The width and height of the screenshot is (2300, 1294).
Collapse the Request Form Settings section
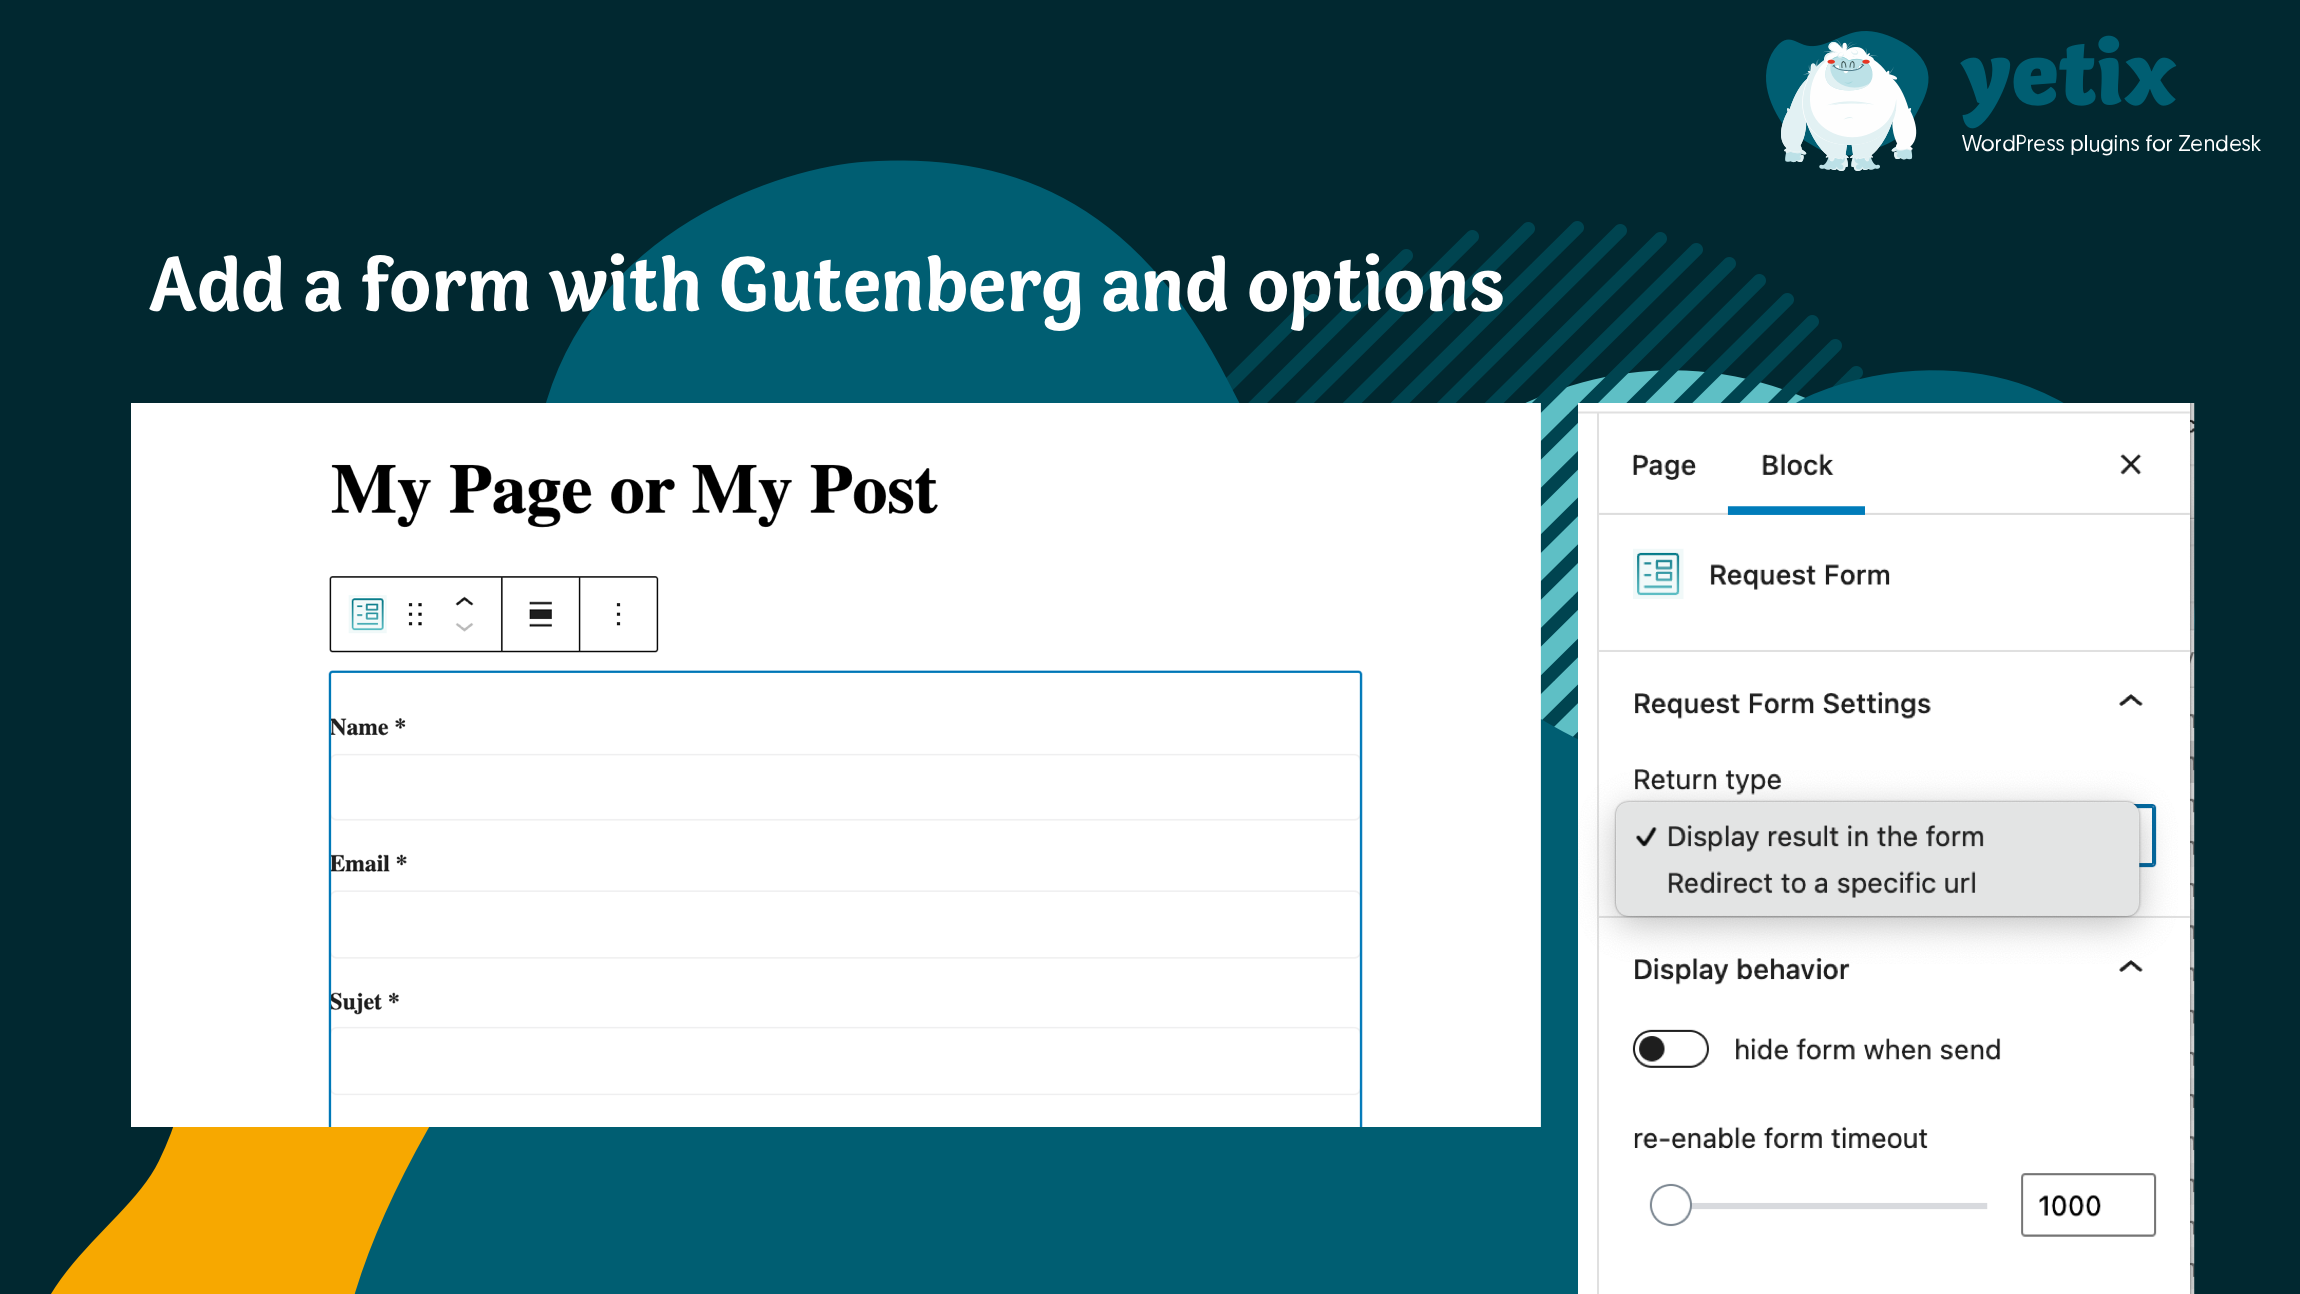pos(2130,702)
